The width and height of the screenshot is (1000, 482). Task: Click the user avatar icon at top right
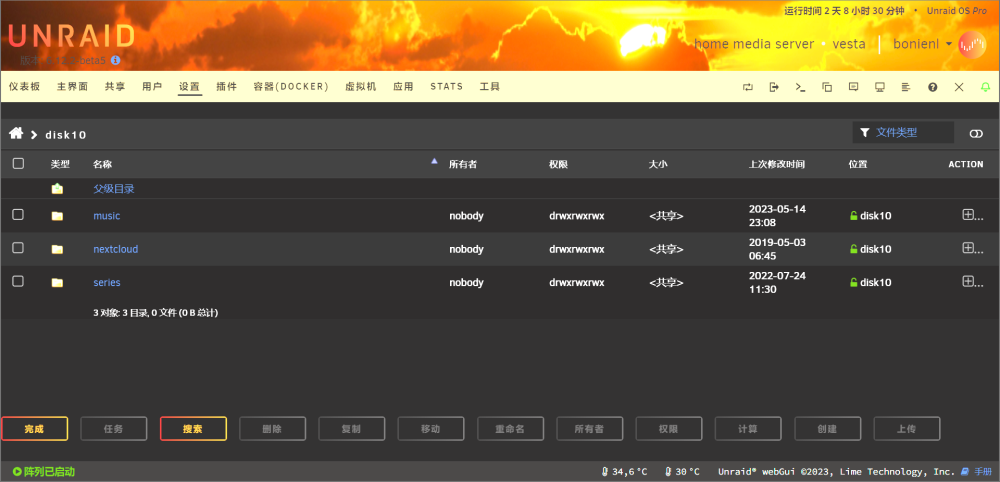pos(972,44)
